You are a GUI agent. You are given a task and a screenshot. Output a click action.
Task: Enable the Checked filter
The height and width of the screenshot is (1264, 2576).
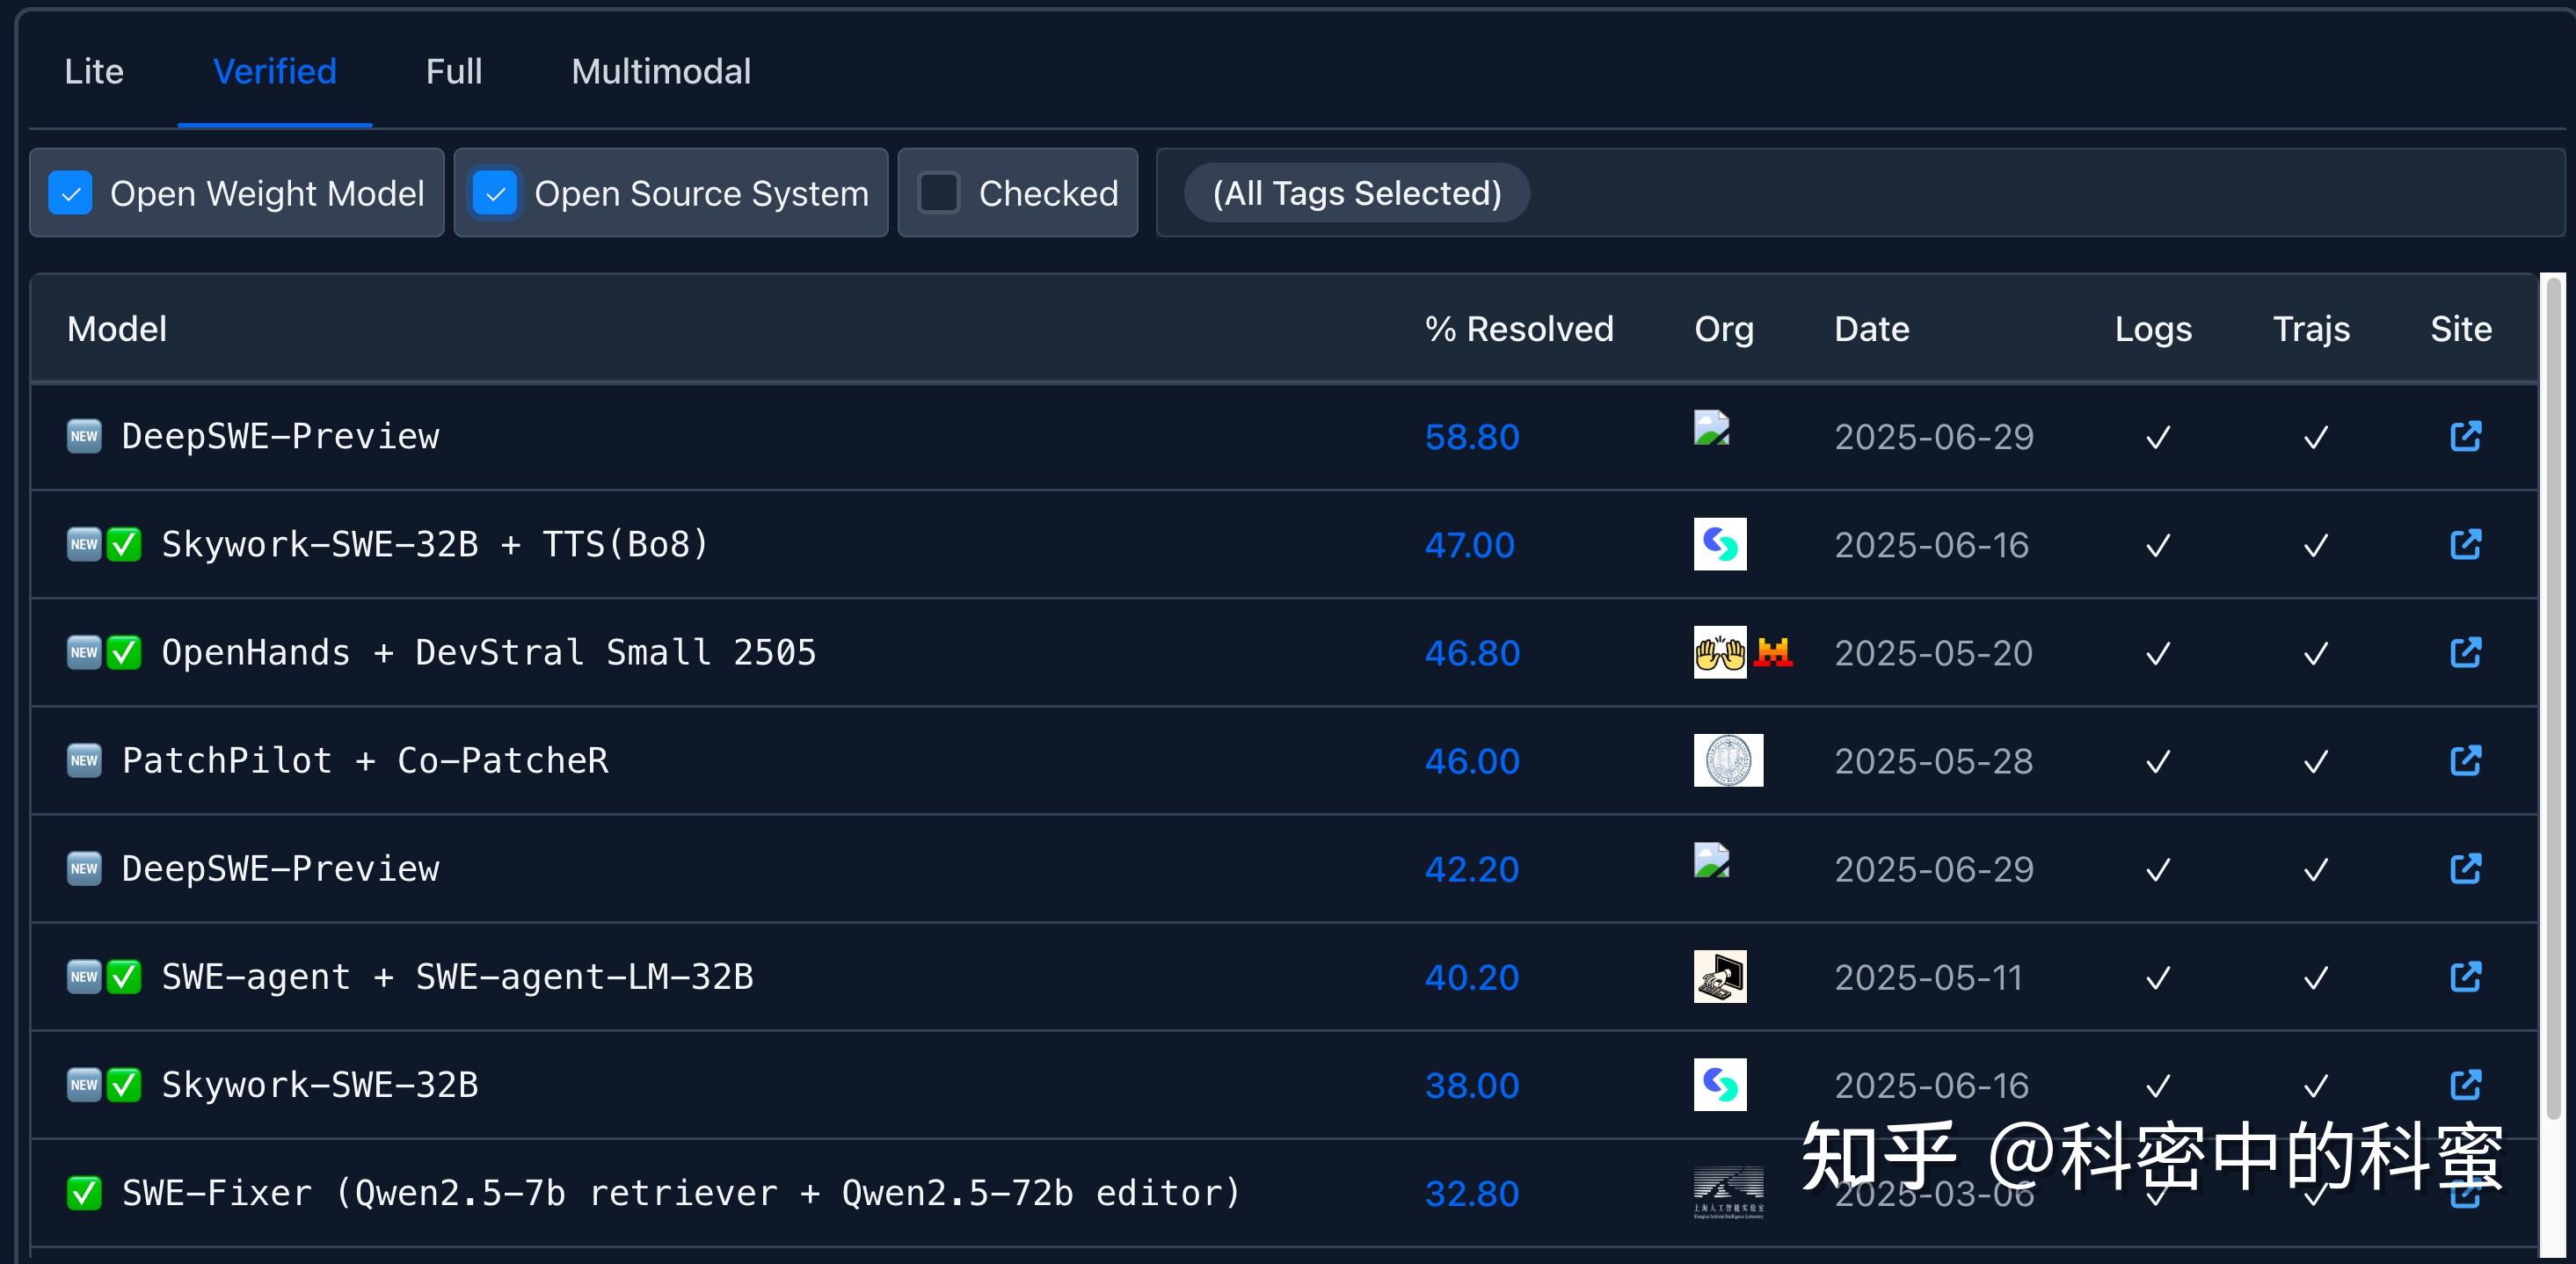[938, 193]
